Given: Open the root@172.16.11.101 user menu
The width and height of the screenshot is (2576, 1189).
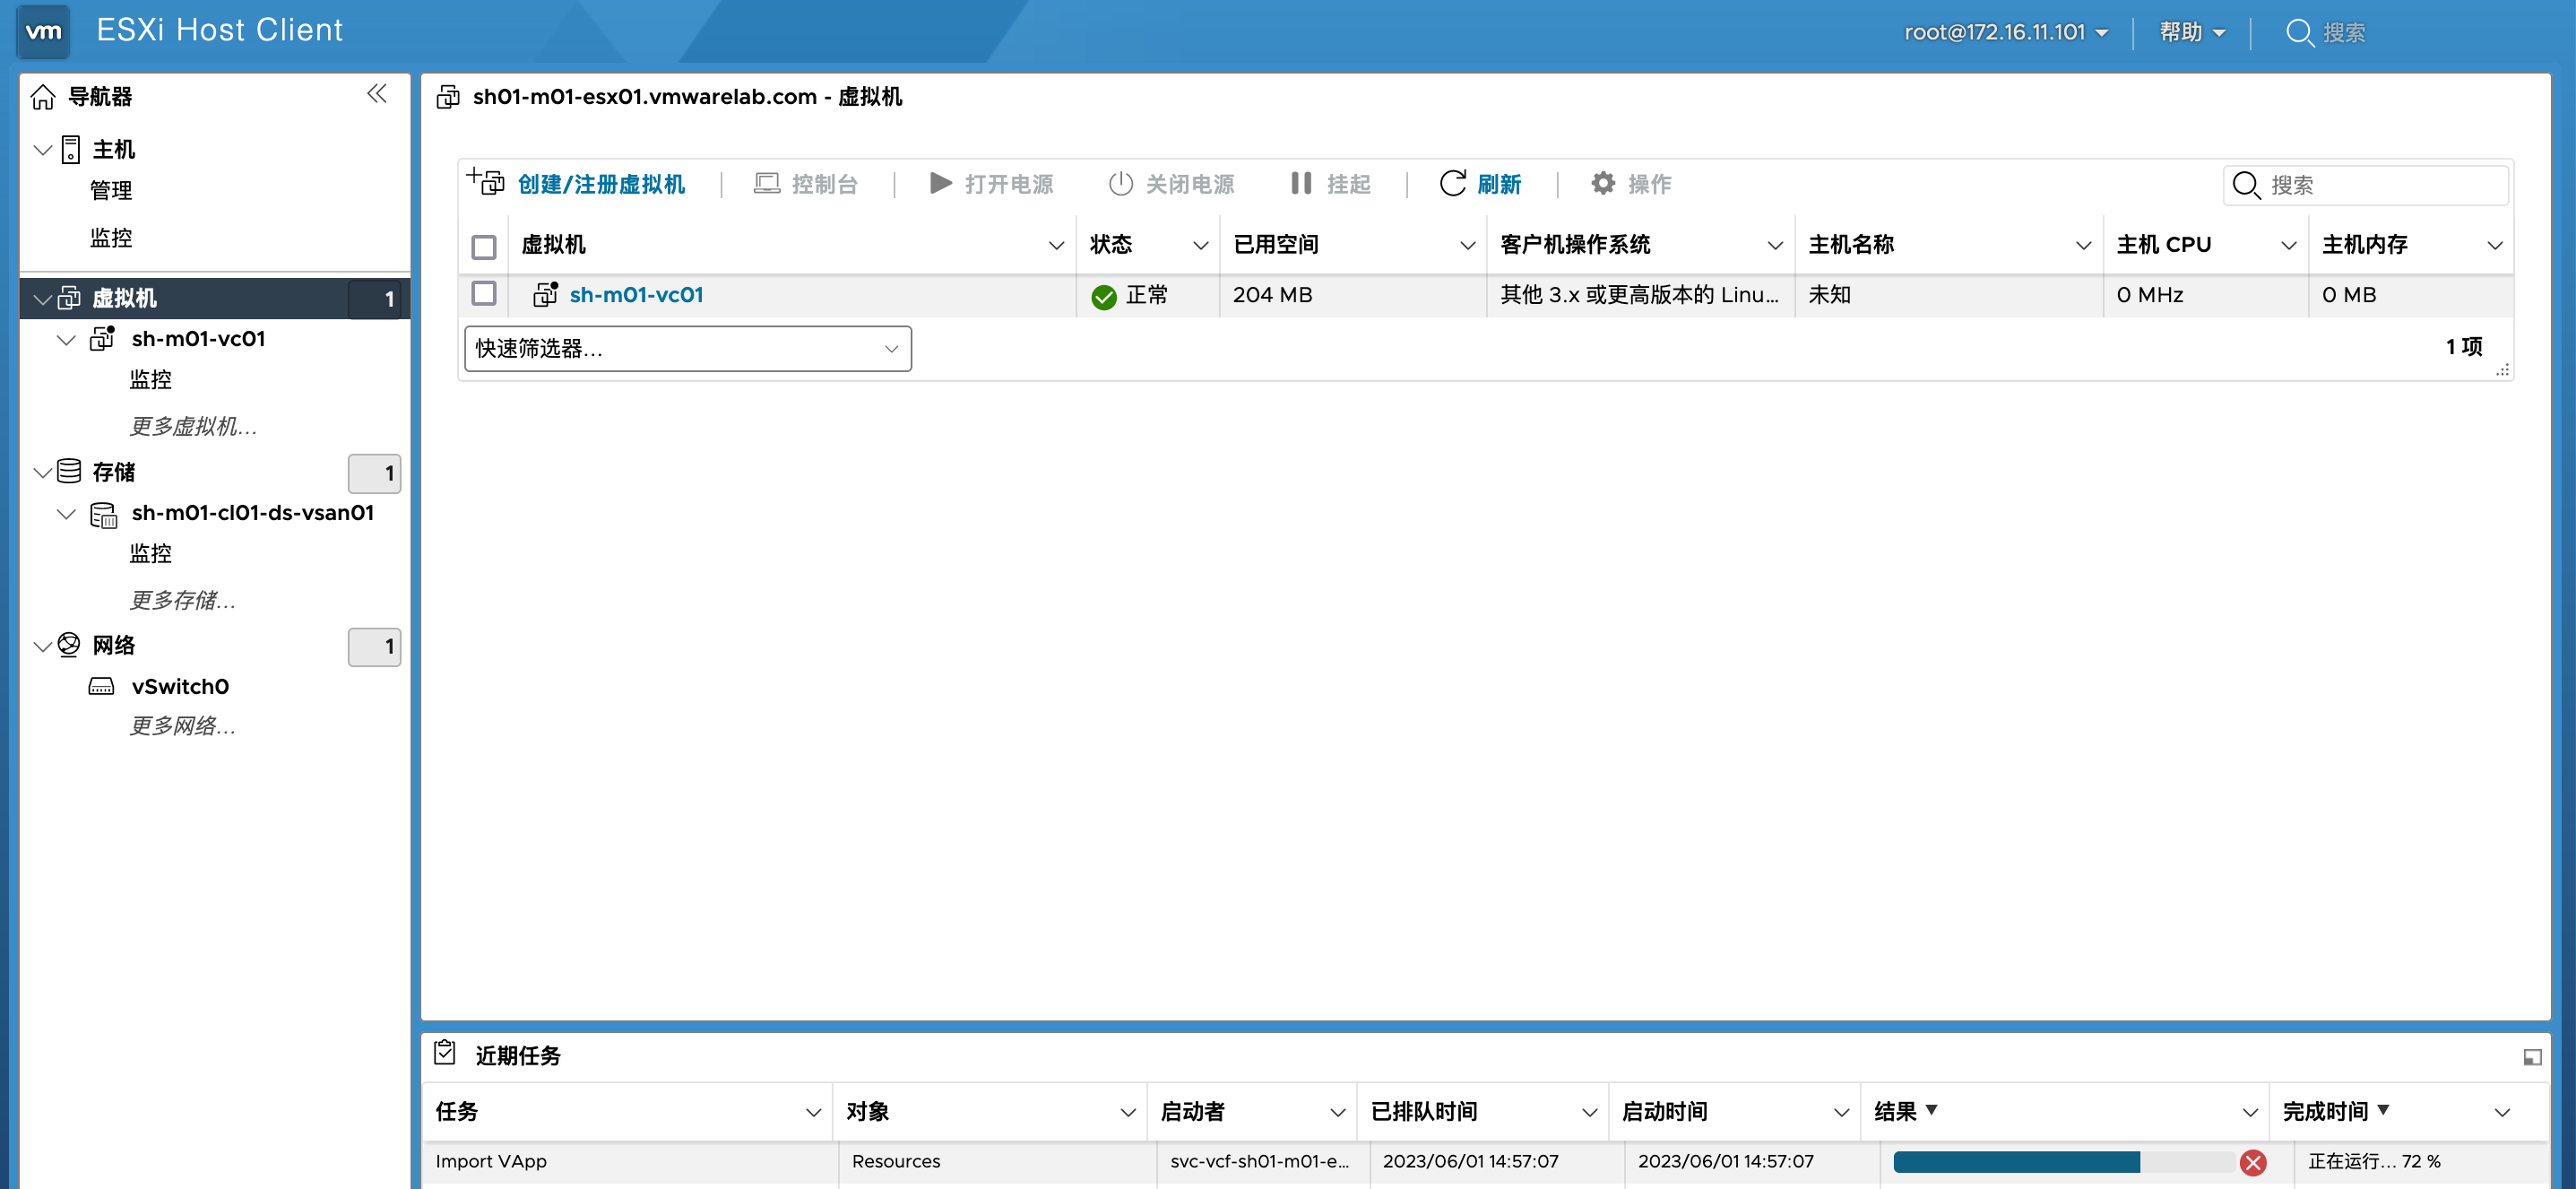Looking at the screenshot, I should pos(2006,32).
